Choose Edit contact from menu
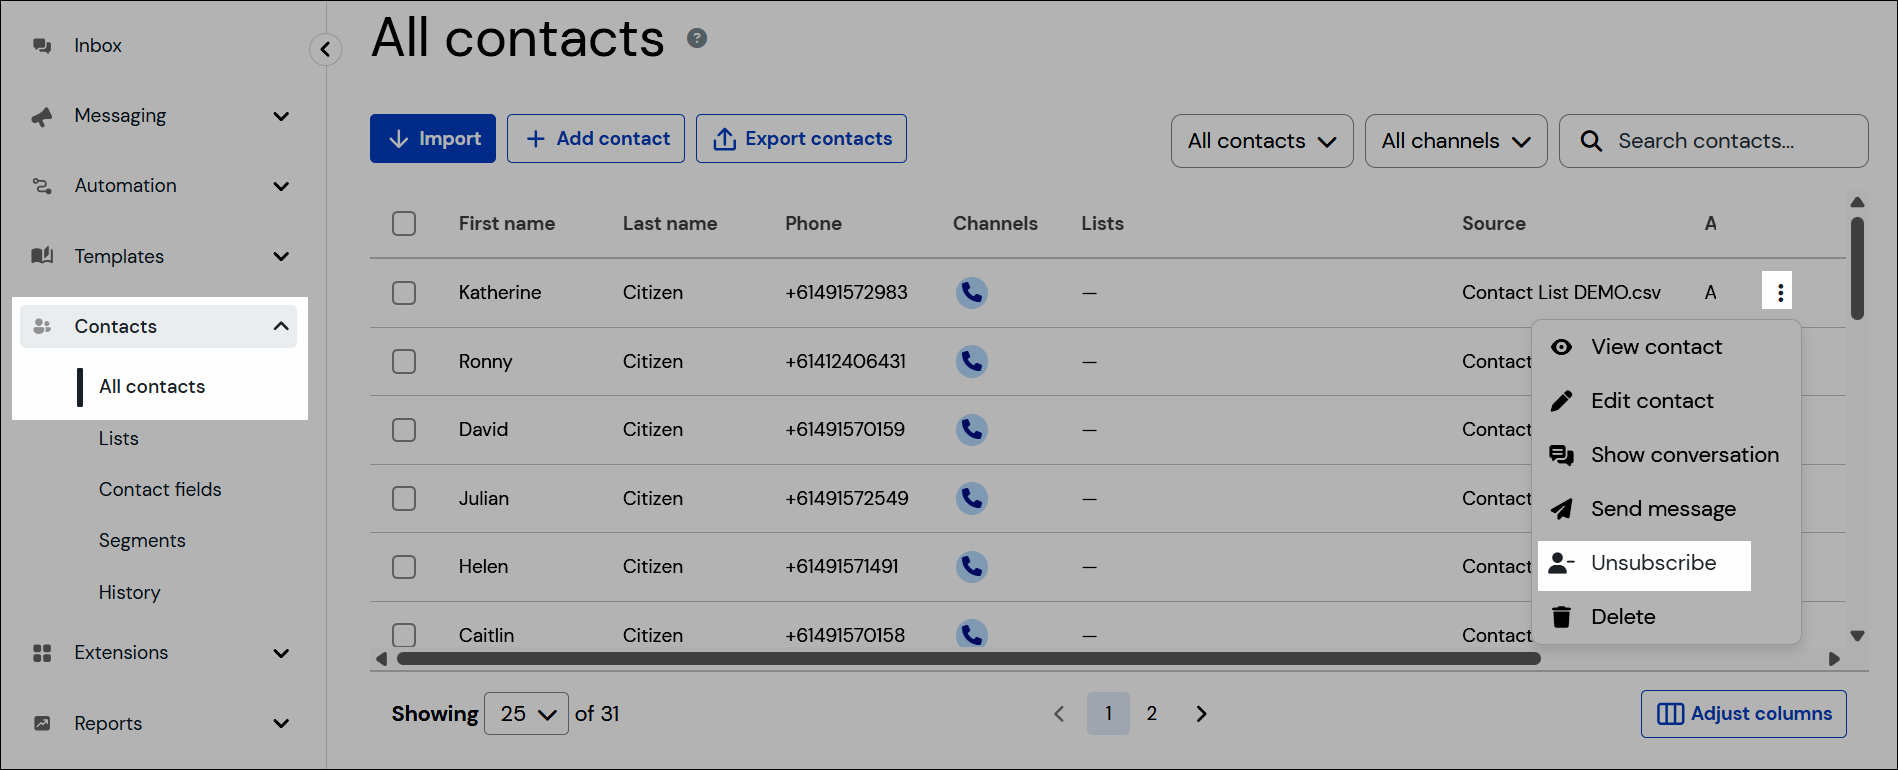The height and width of the screenshot is (770, 1898). (1668, 401)
